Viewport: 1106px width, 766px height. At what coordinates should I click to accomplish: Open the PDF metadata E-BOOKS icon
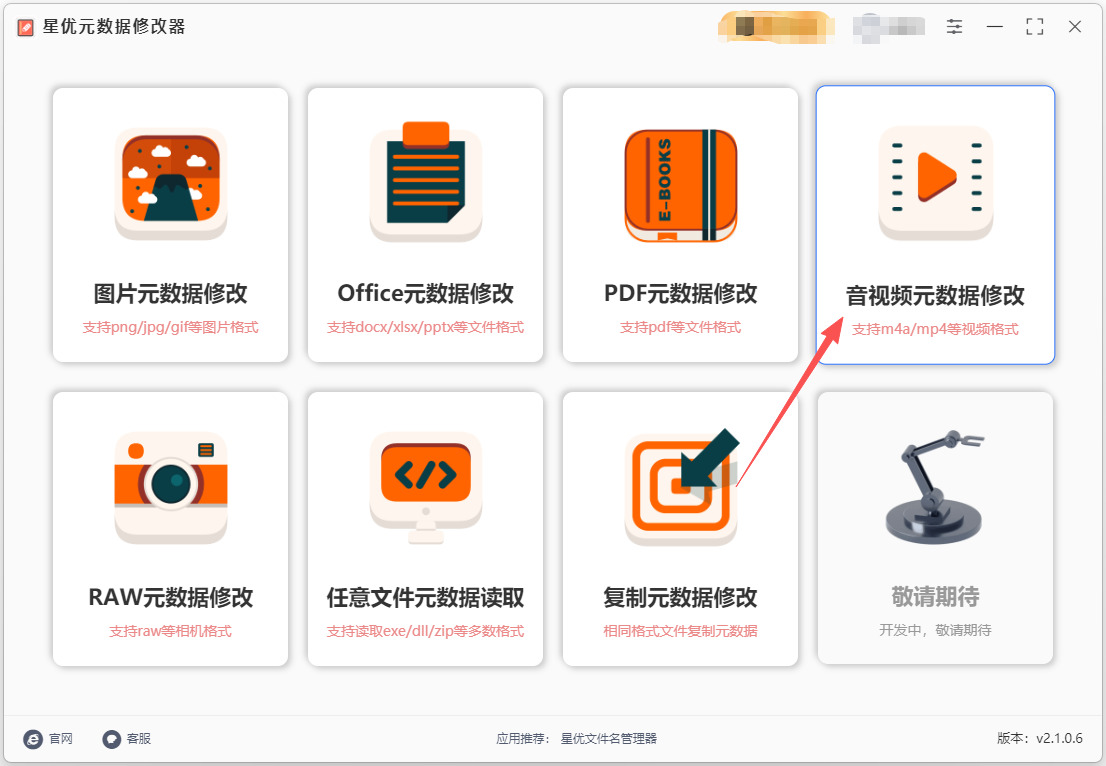(x=681, y=185)
